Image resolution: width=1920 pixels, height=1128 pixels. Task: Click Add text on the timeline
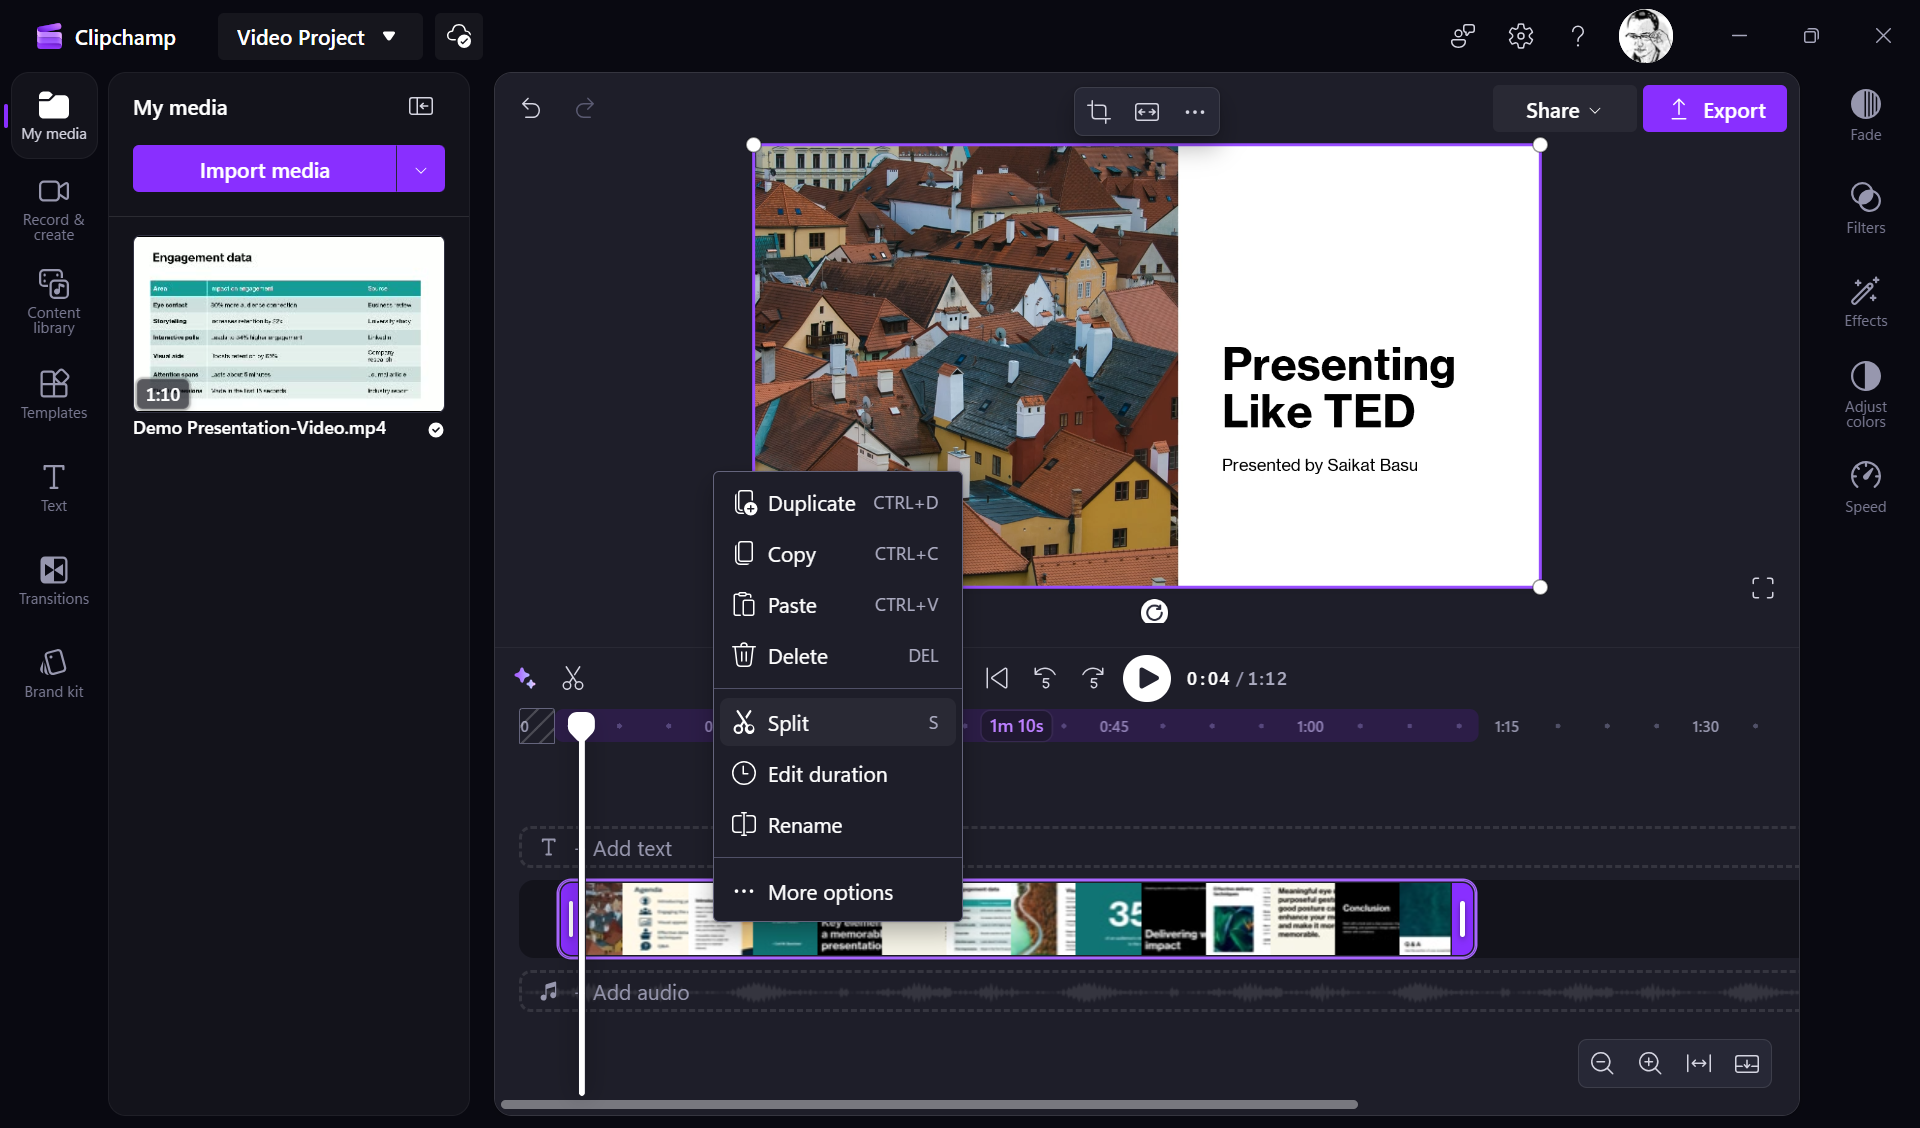pos(632,848)
